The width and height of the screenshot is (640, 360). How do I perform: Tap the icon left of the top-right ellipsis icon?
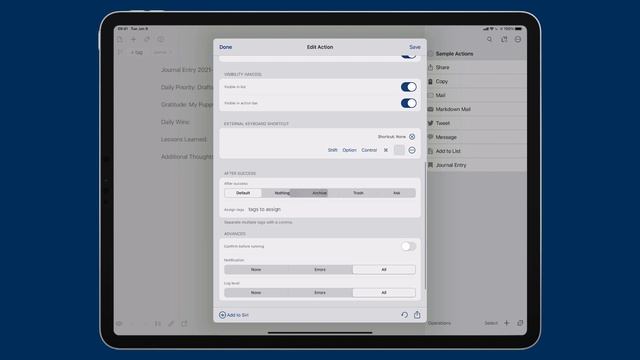pos(504,39)
